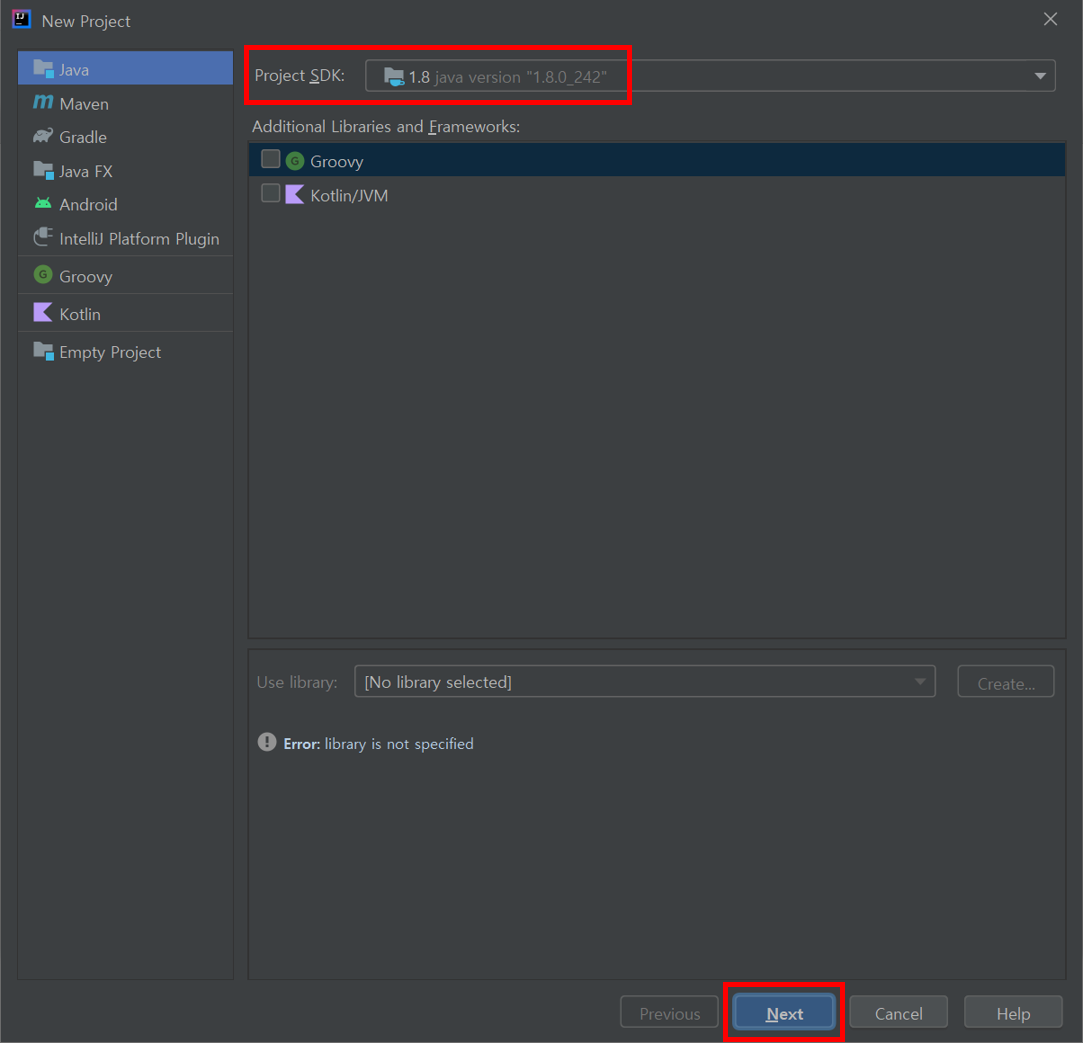Click the 'library is not specified' error text
This screenshot has height=1043, width=1083.
(399, 744)
